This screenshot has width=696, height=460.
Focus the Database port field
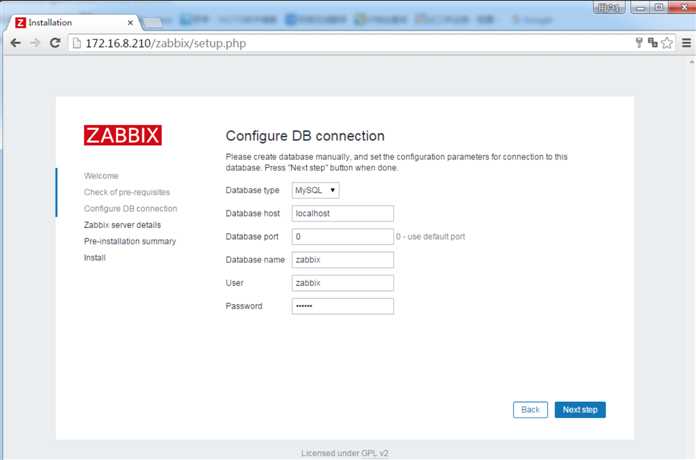pyautogui.click(x=343, y=237)
